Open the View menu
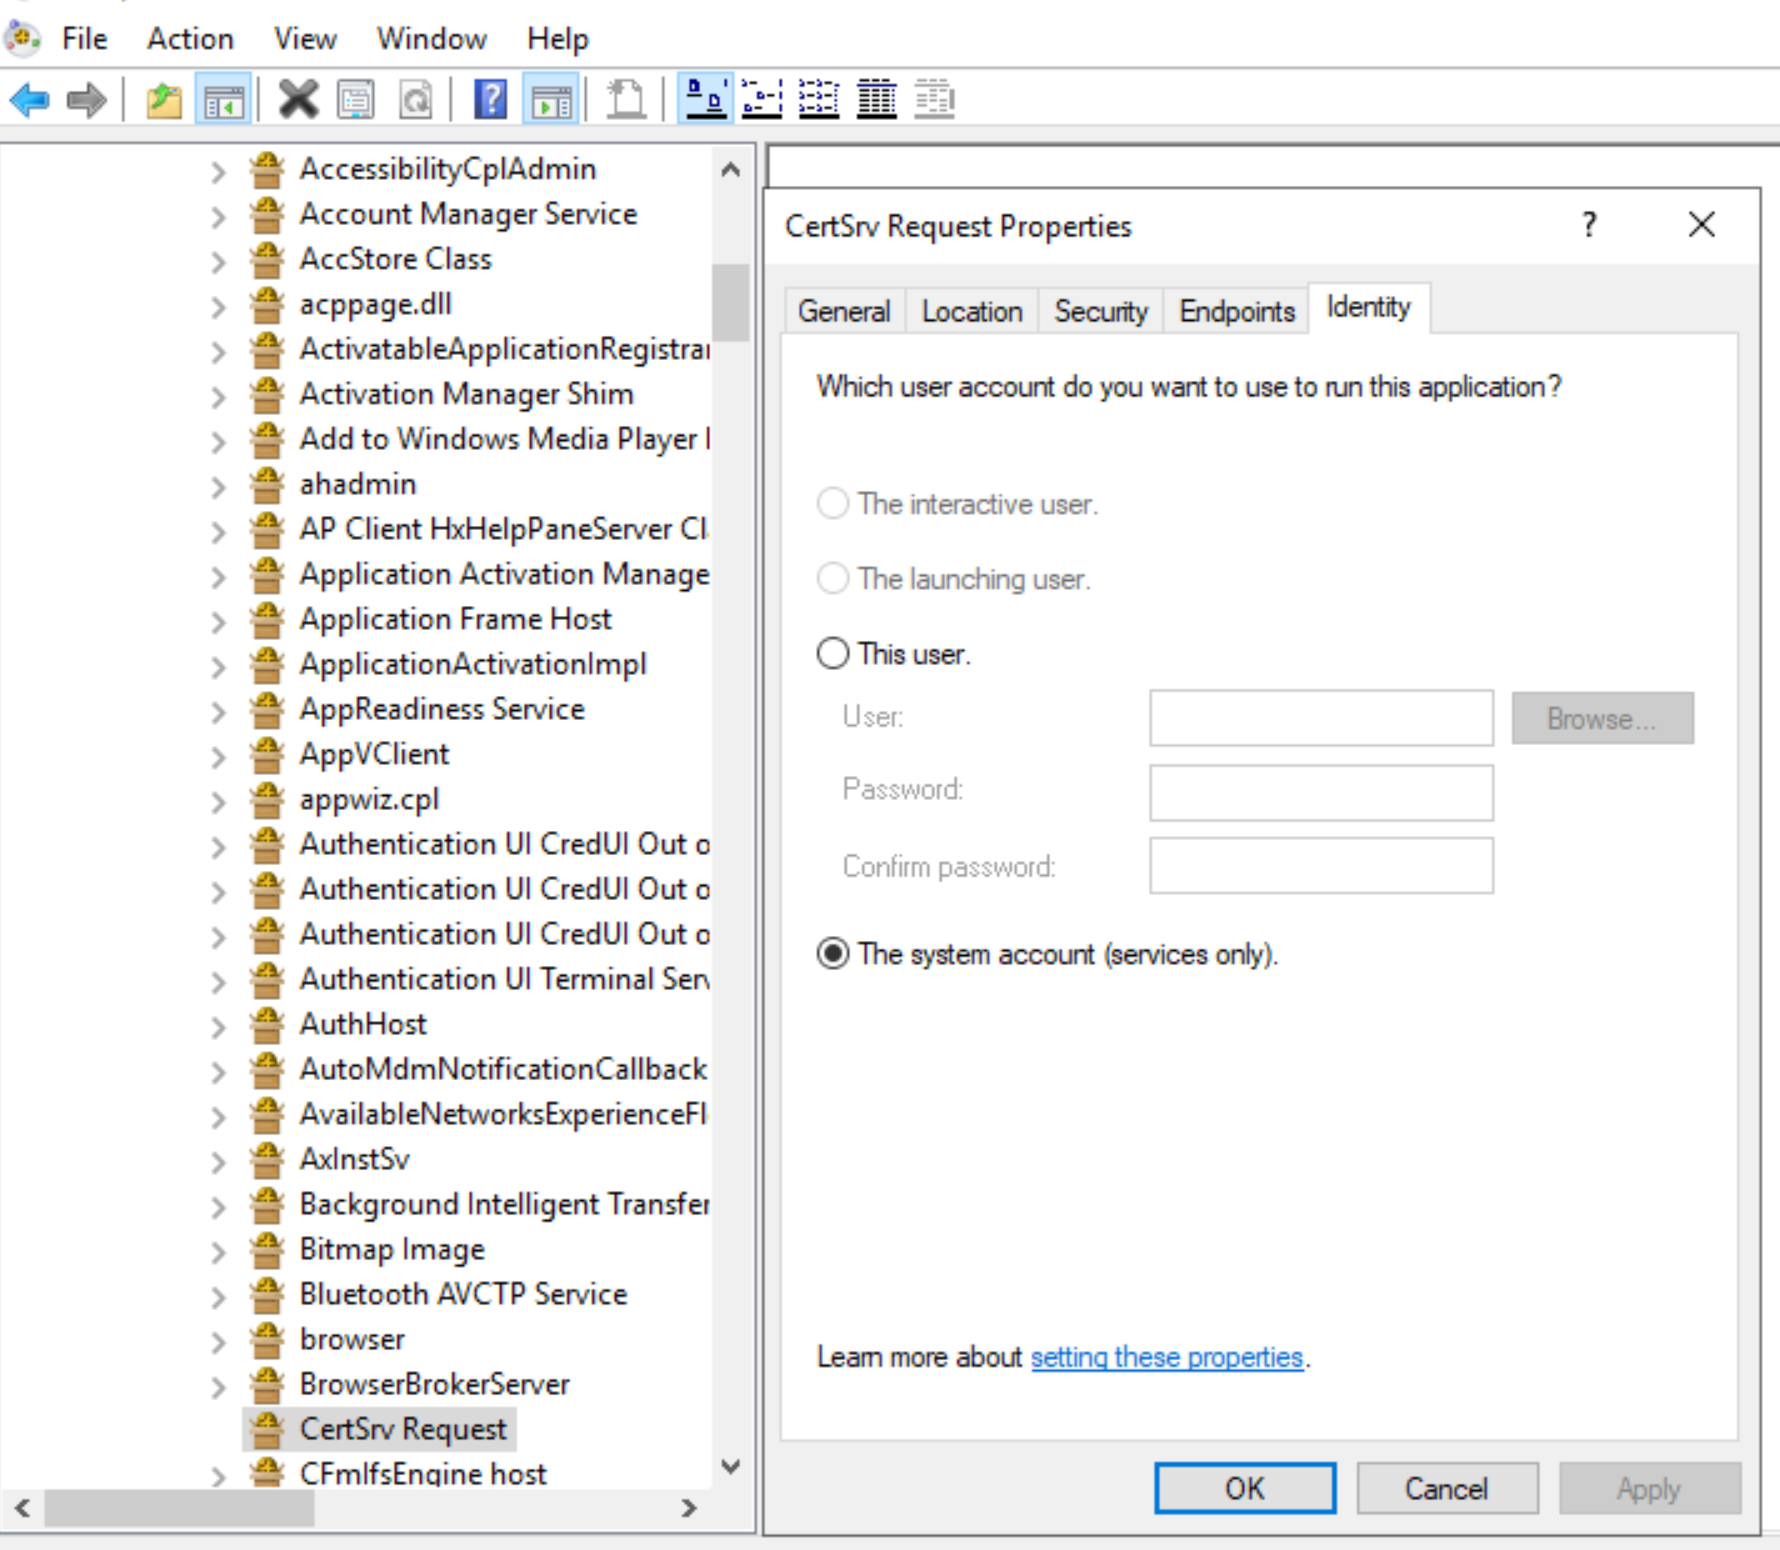The image size is (1780, 1550). pyautogui.click(x=305, y=39)
